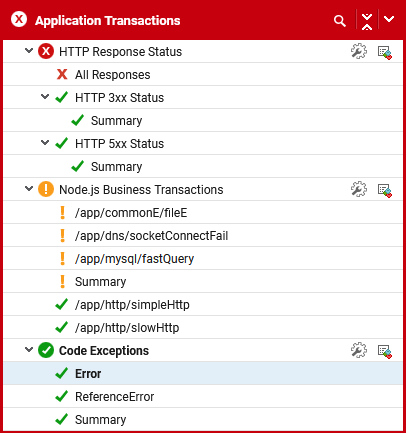Open wrench settings for Code Exceptions
The image size is (406, 433).
(359, 351)
